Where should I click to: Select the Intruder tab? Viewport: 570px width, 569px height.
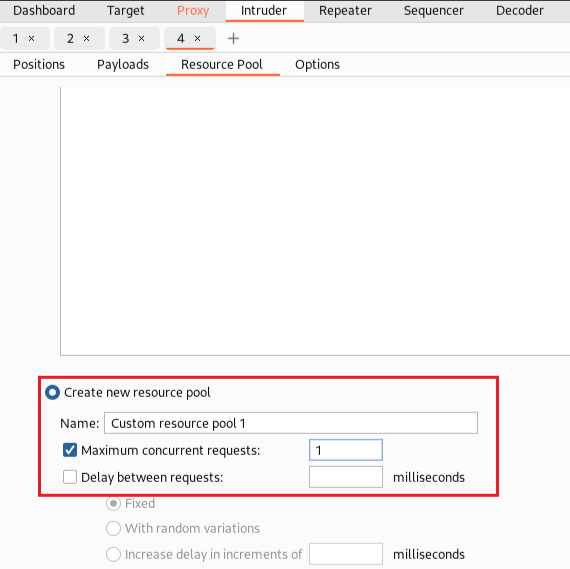pos(264,11)
